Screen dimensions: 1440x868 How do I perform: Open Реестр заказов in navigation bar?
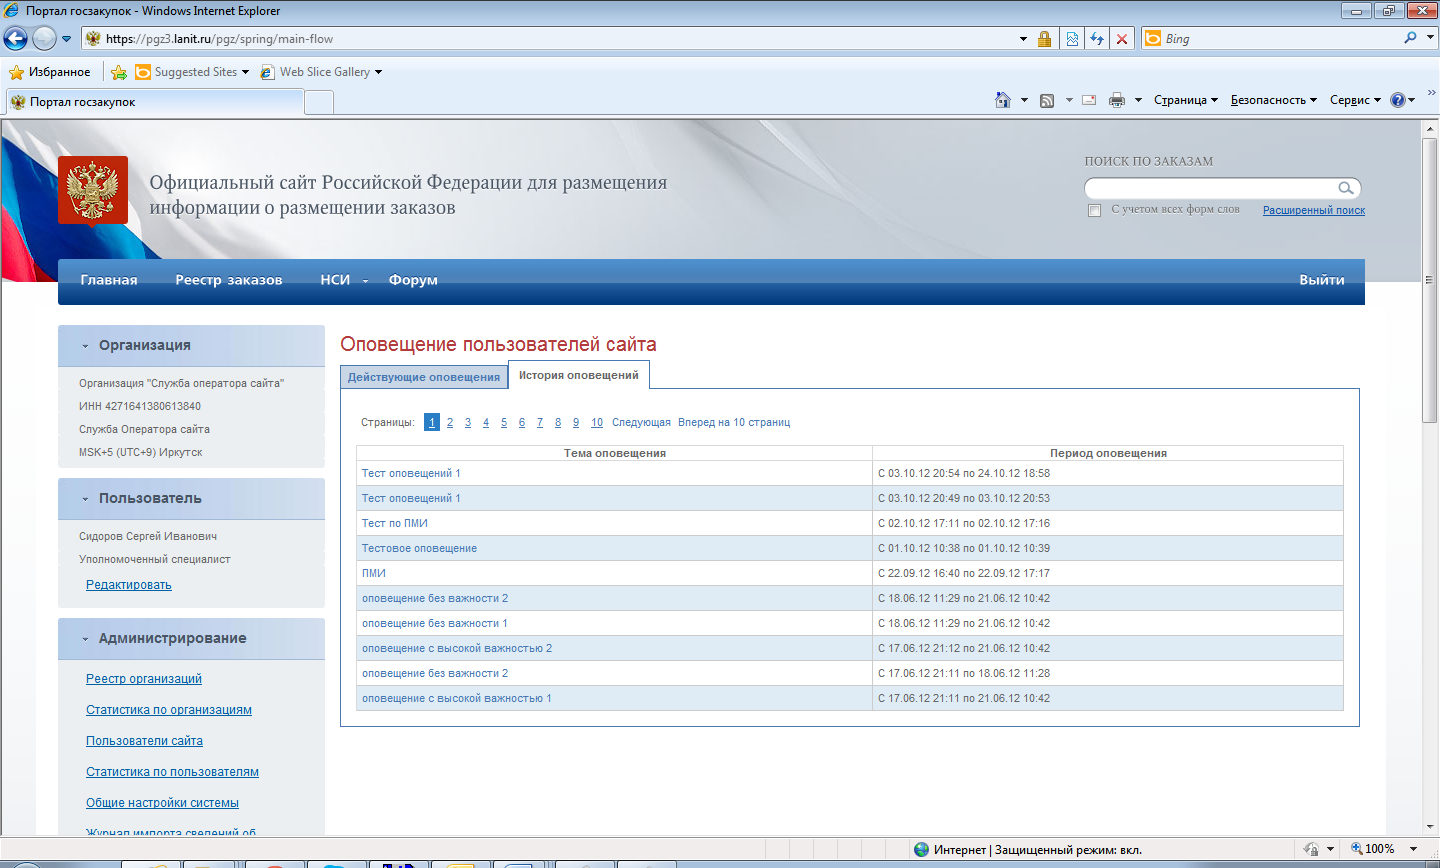tap(229, 280)
